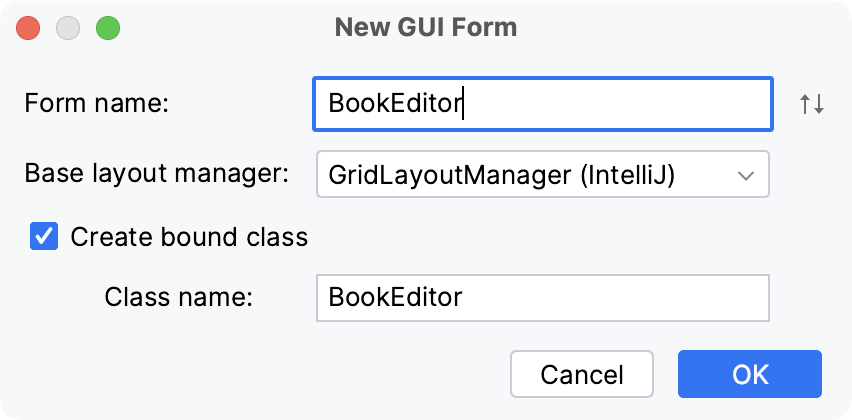Close the New GUI Form dialog
Image resolution: width=852 pixels, height=420 pixels.
pyautogui.click(x=28, y=27)
